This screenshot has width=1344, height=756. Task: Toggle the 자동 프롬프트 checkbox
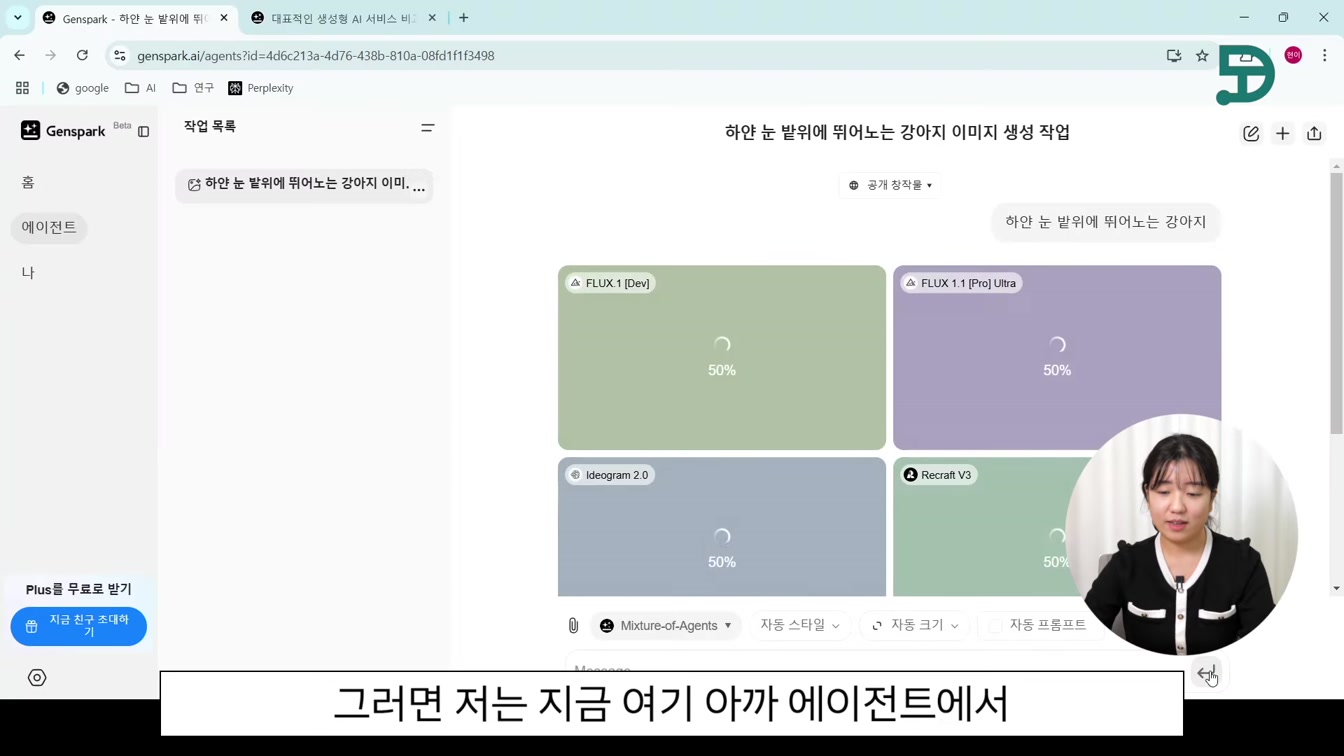click(996, 626)
